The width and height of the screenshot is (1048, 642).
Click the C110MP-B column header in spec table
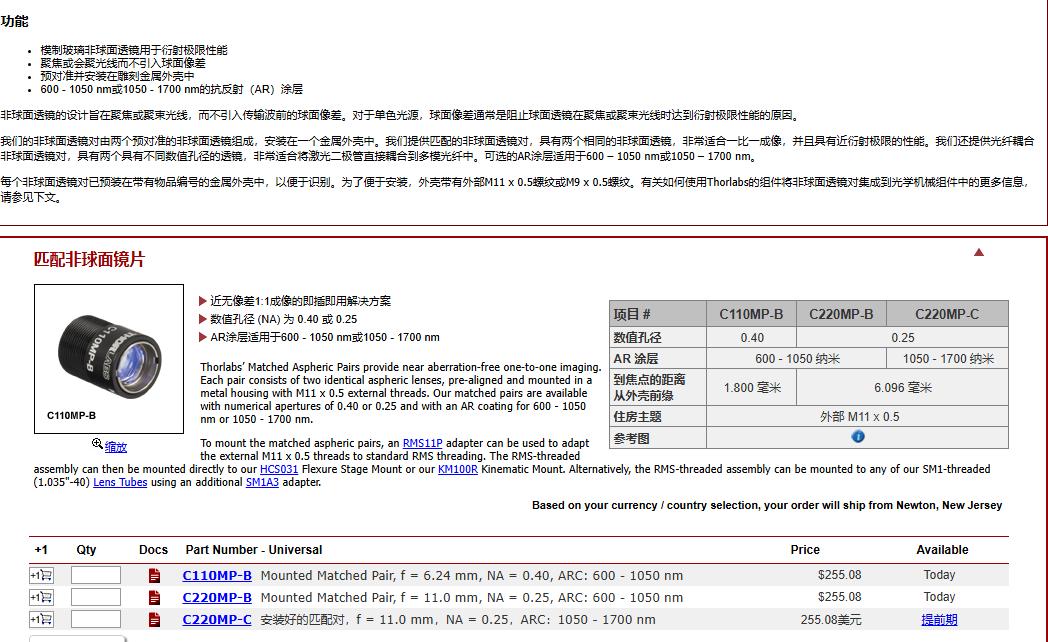pos(751,314)
